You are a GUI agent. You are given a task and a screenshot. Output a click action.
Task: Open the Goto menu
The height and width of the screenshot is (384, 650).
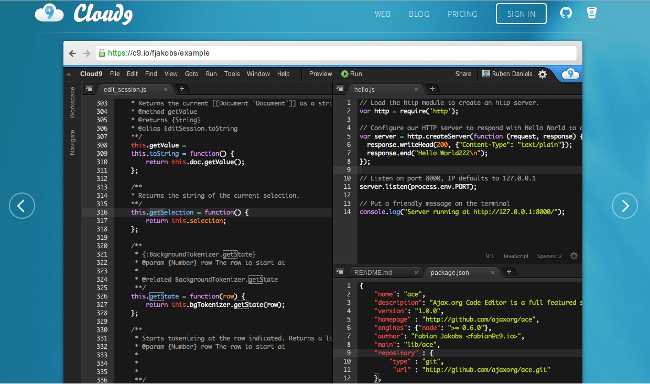click(x=191, y=74)
